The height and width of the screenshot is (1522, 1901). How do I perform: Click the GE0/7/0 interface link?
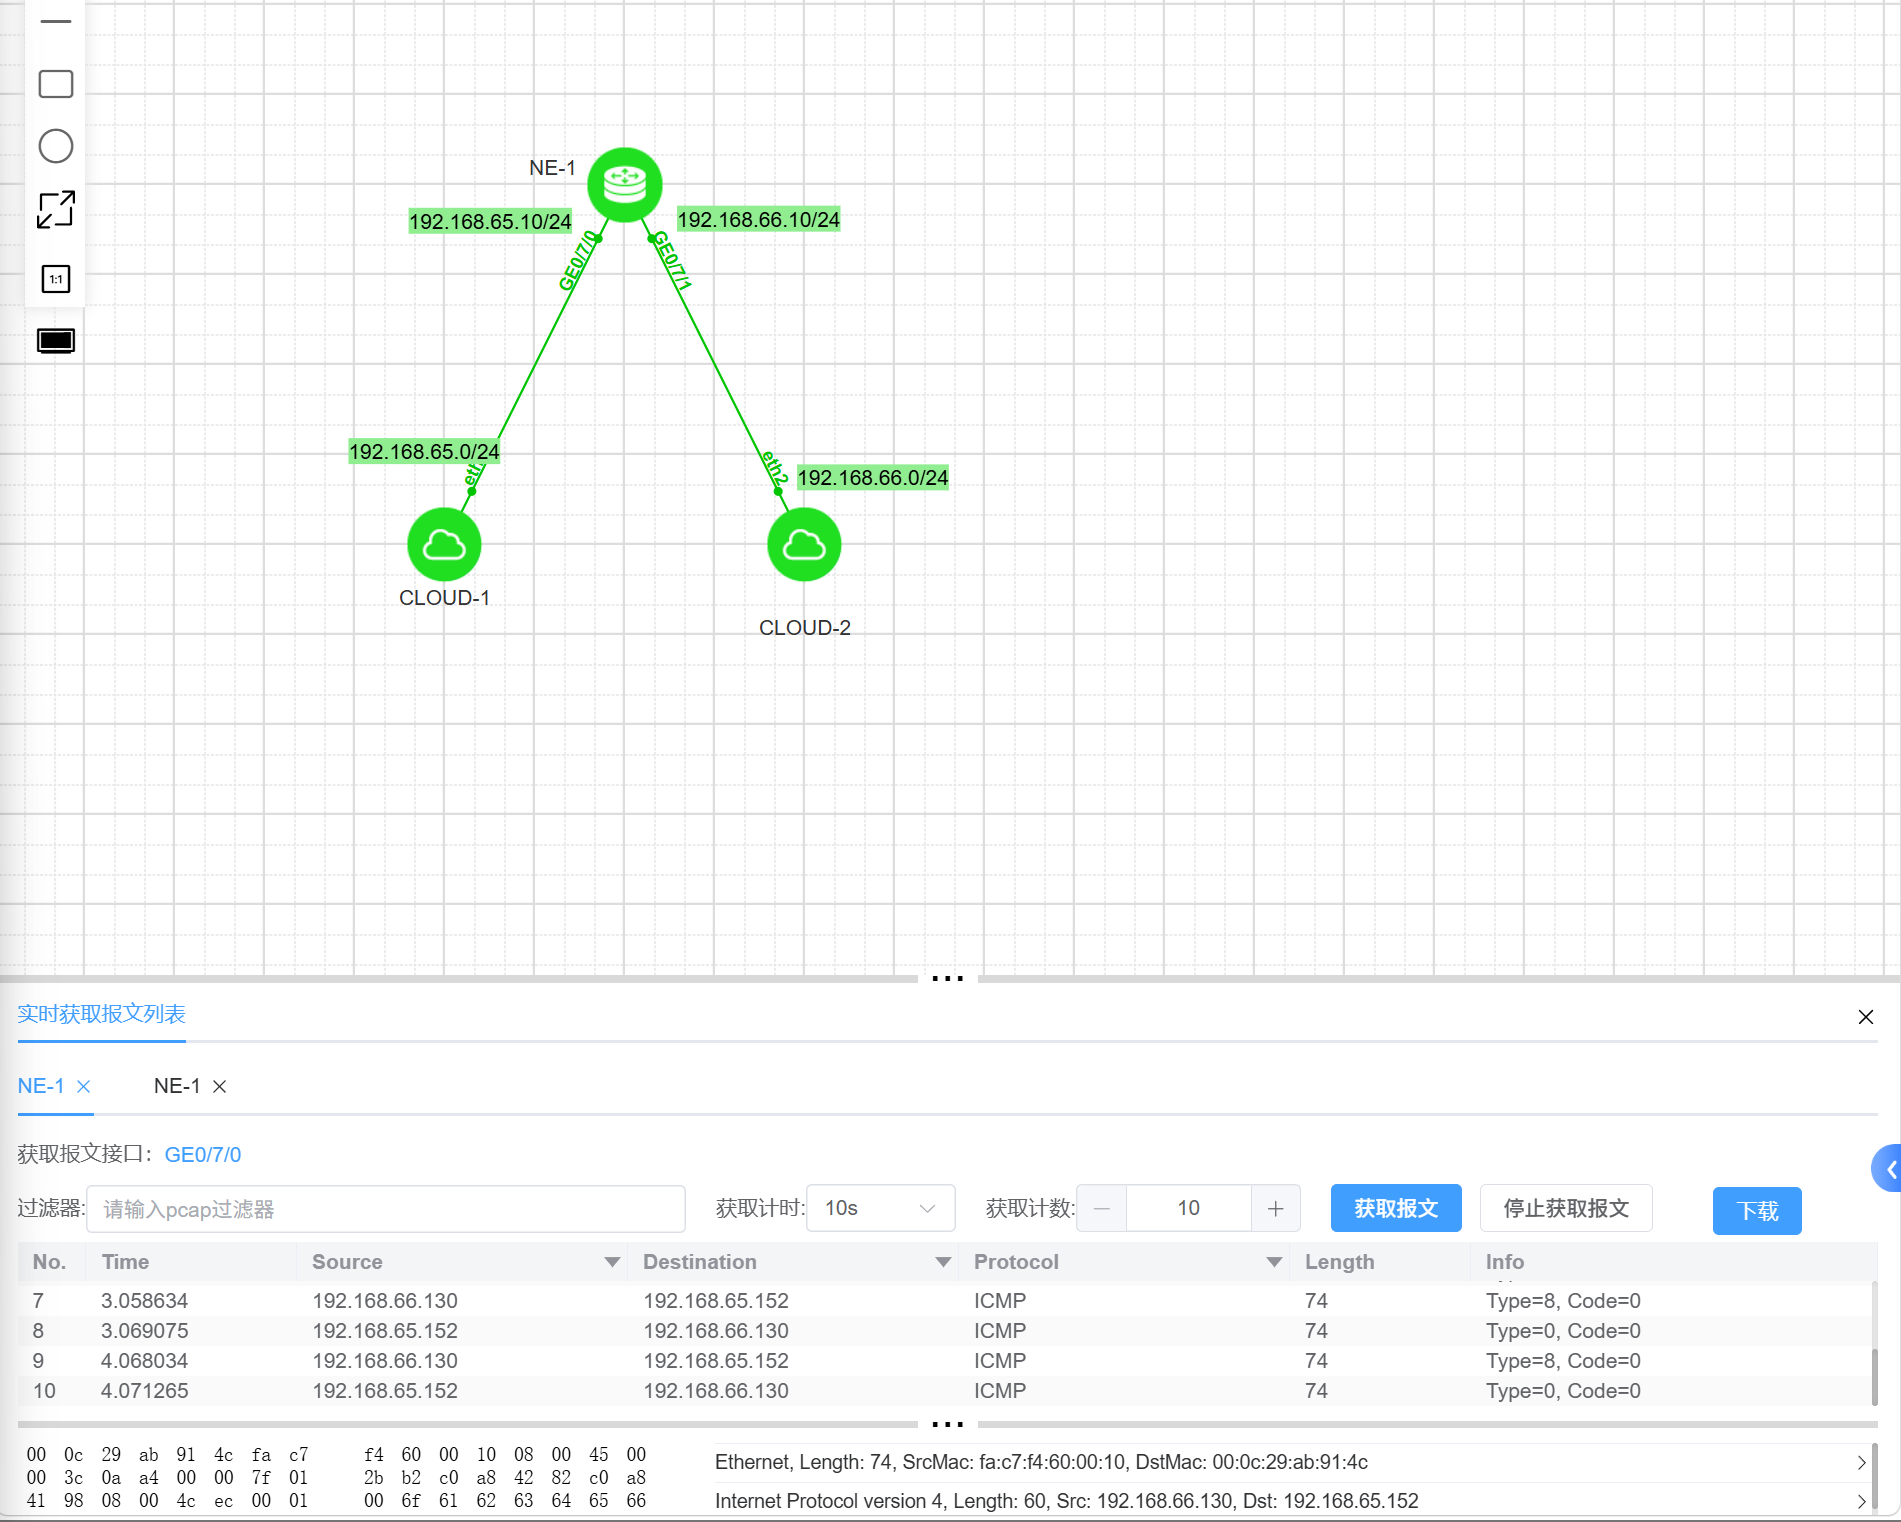[x=203, y=1155]
